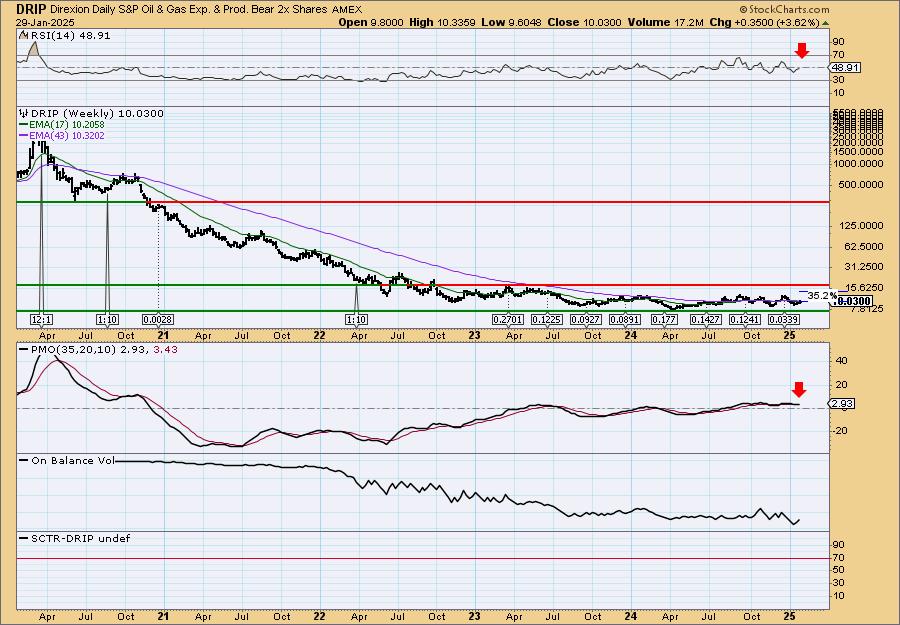Click the 40 label on the PMO axis
Image resolution: width=900 pixels, height=625 pixels.
point(843,361)
